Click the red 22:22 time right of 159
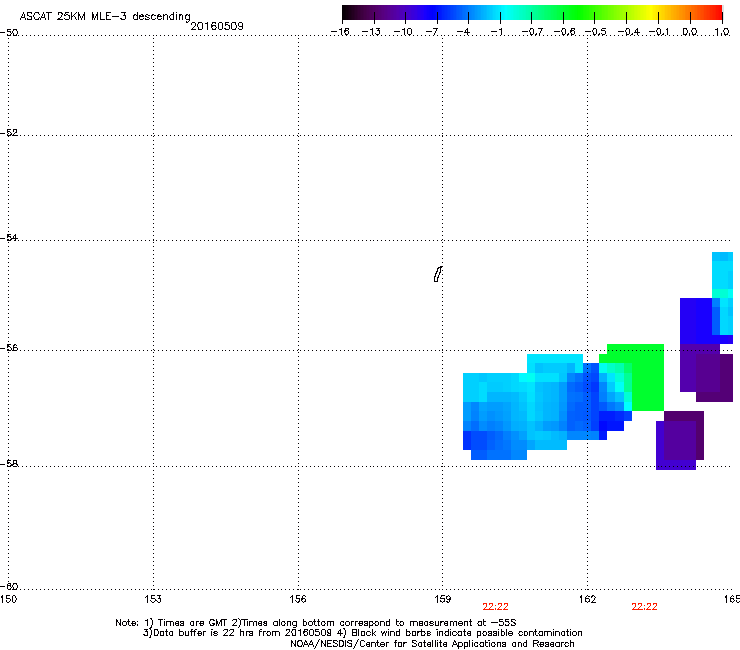740x650 pixels. (496, 607)
